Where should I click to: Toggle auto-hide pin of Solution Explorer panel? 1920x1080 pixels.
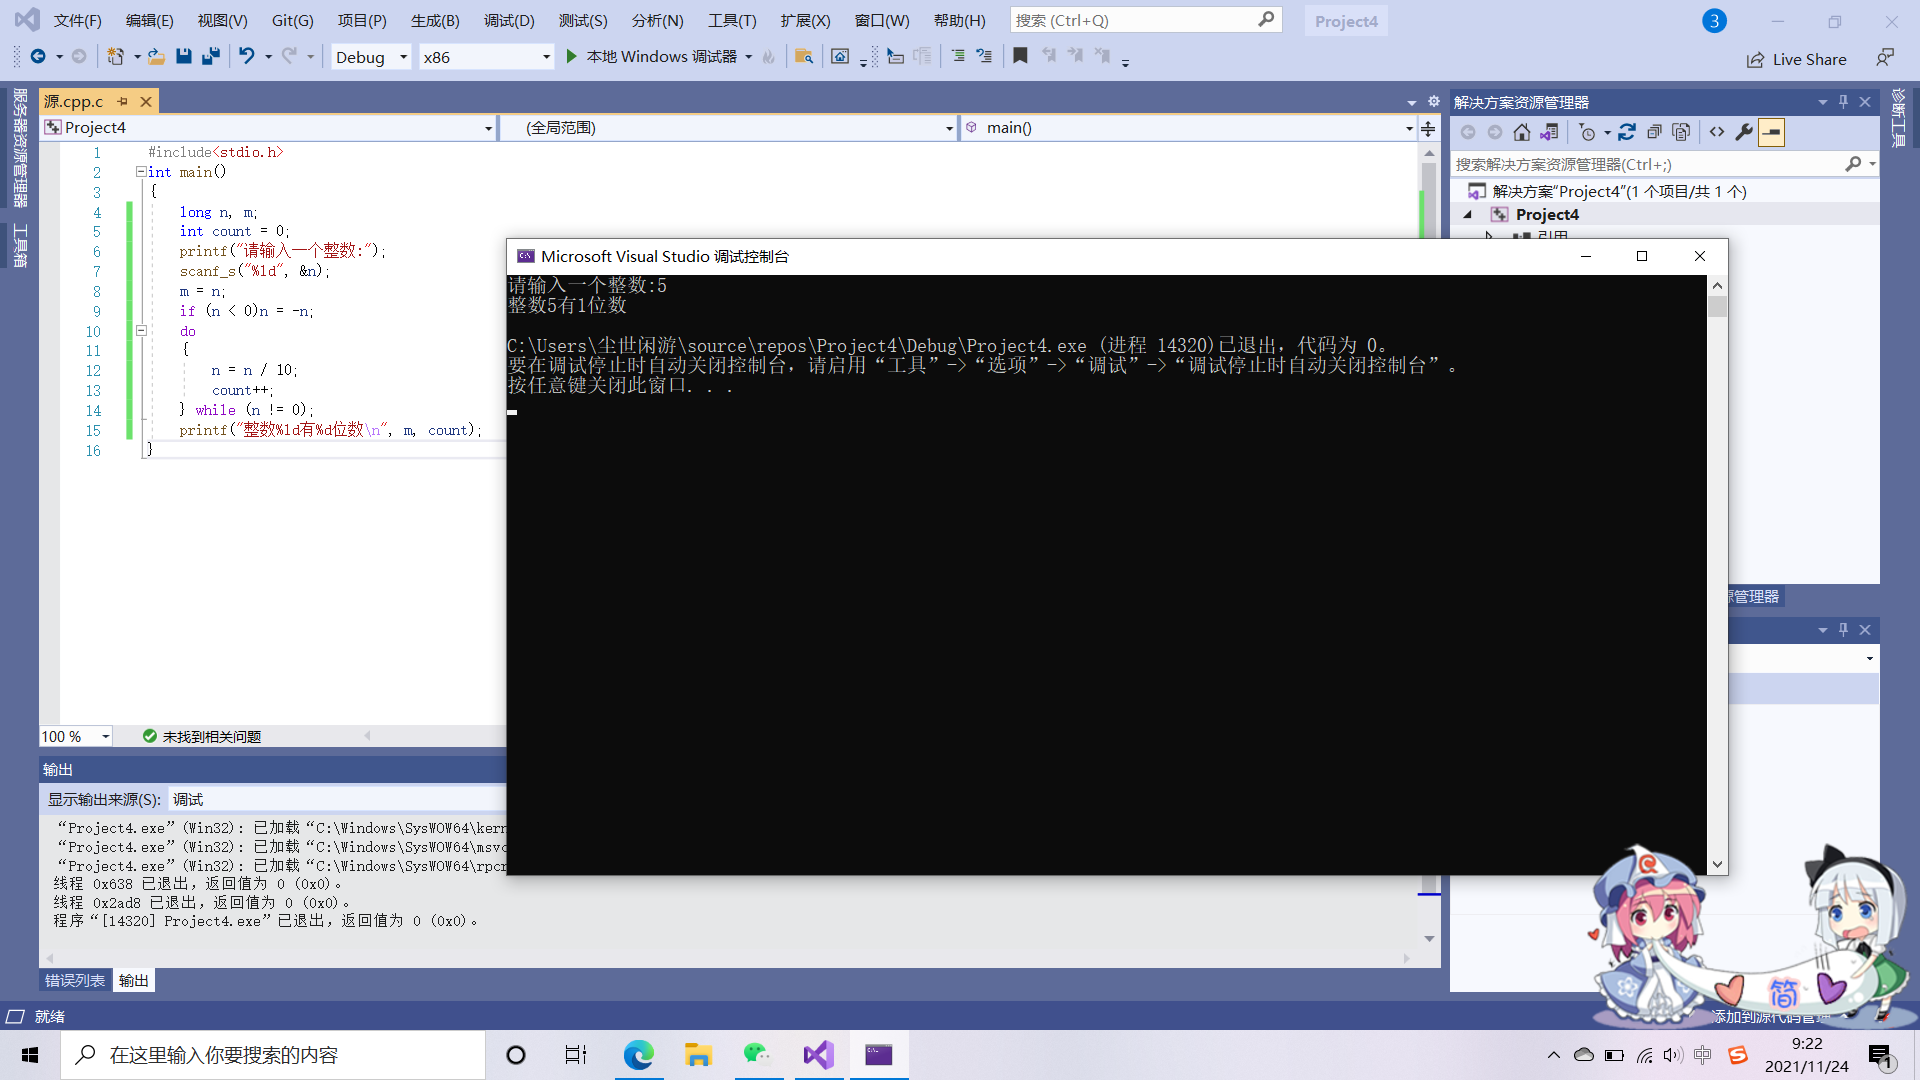click(1843, 102)
